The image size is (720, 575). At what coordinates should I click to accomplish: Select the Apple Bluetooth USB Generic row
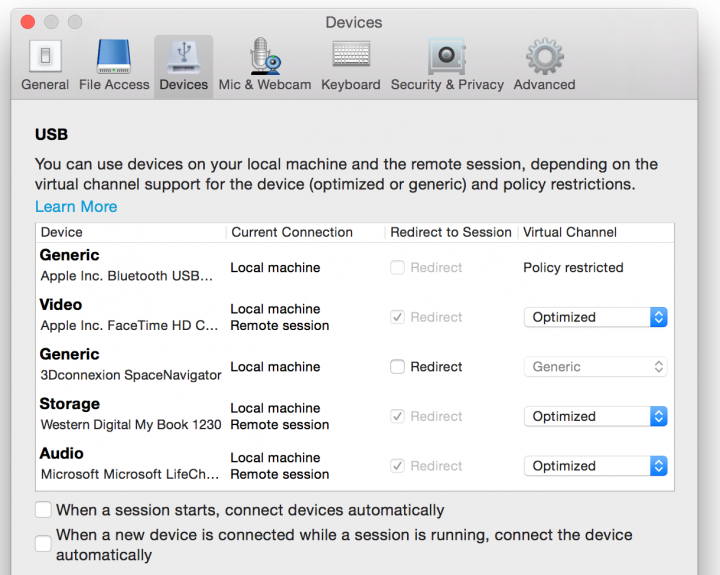tap(128, 266)
